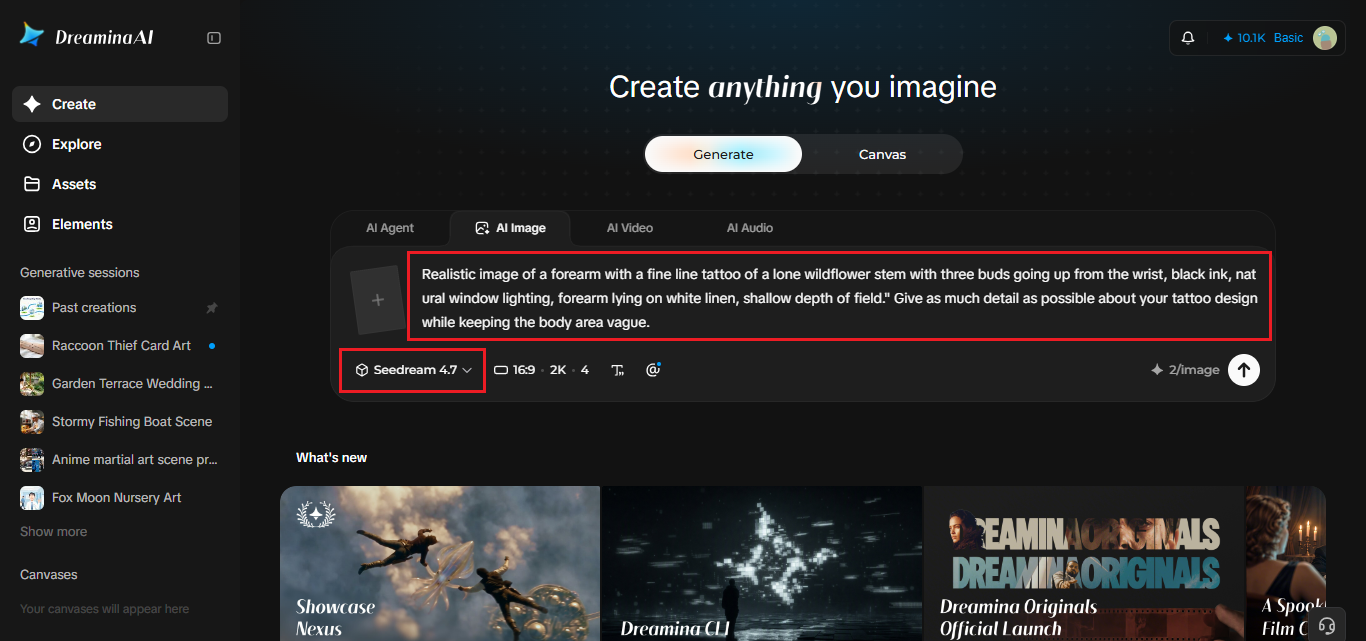Open notifications with the bell icon
This screenshot has height=641, width=1366.
click(x=1188, y=38)
